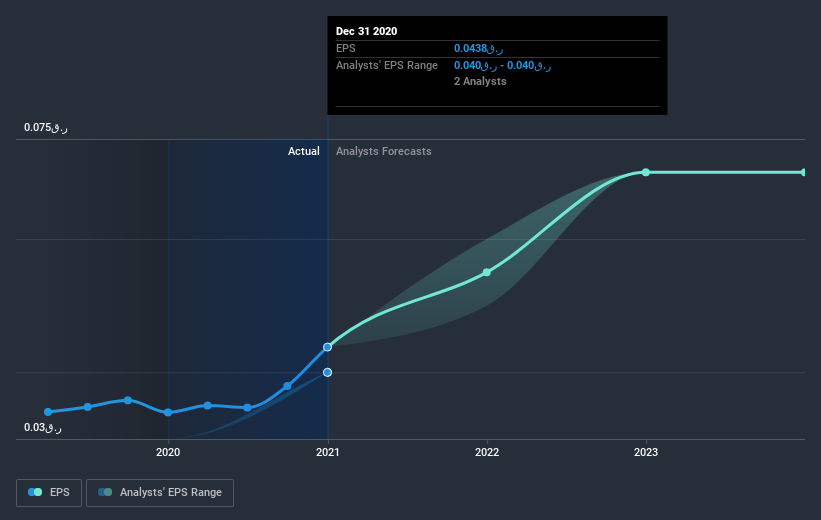This screenshot has height=520, width=821.
Task: Click the 2021 x-axis label
Action: 328,452
